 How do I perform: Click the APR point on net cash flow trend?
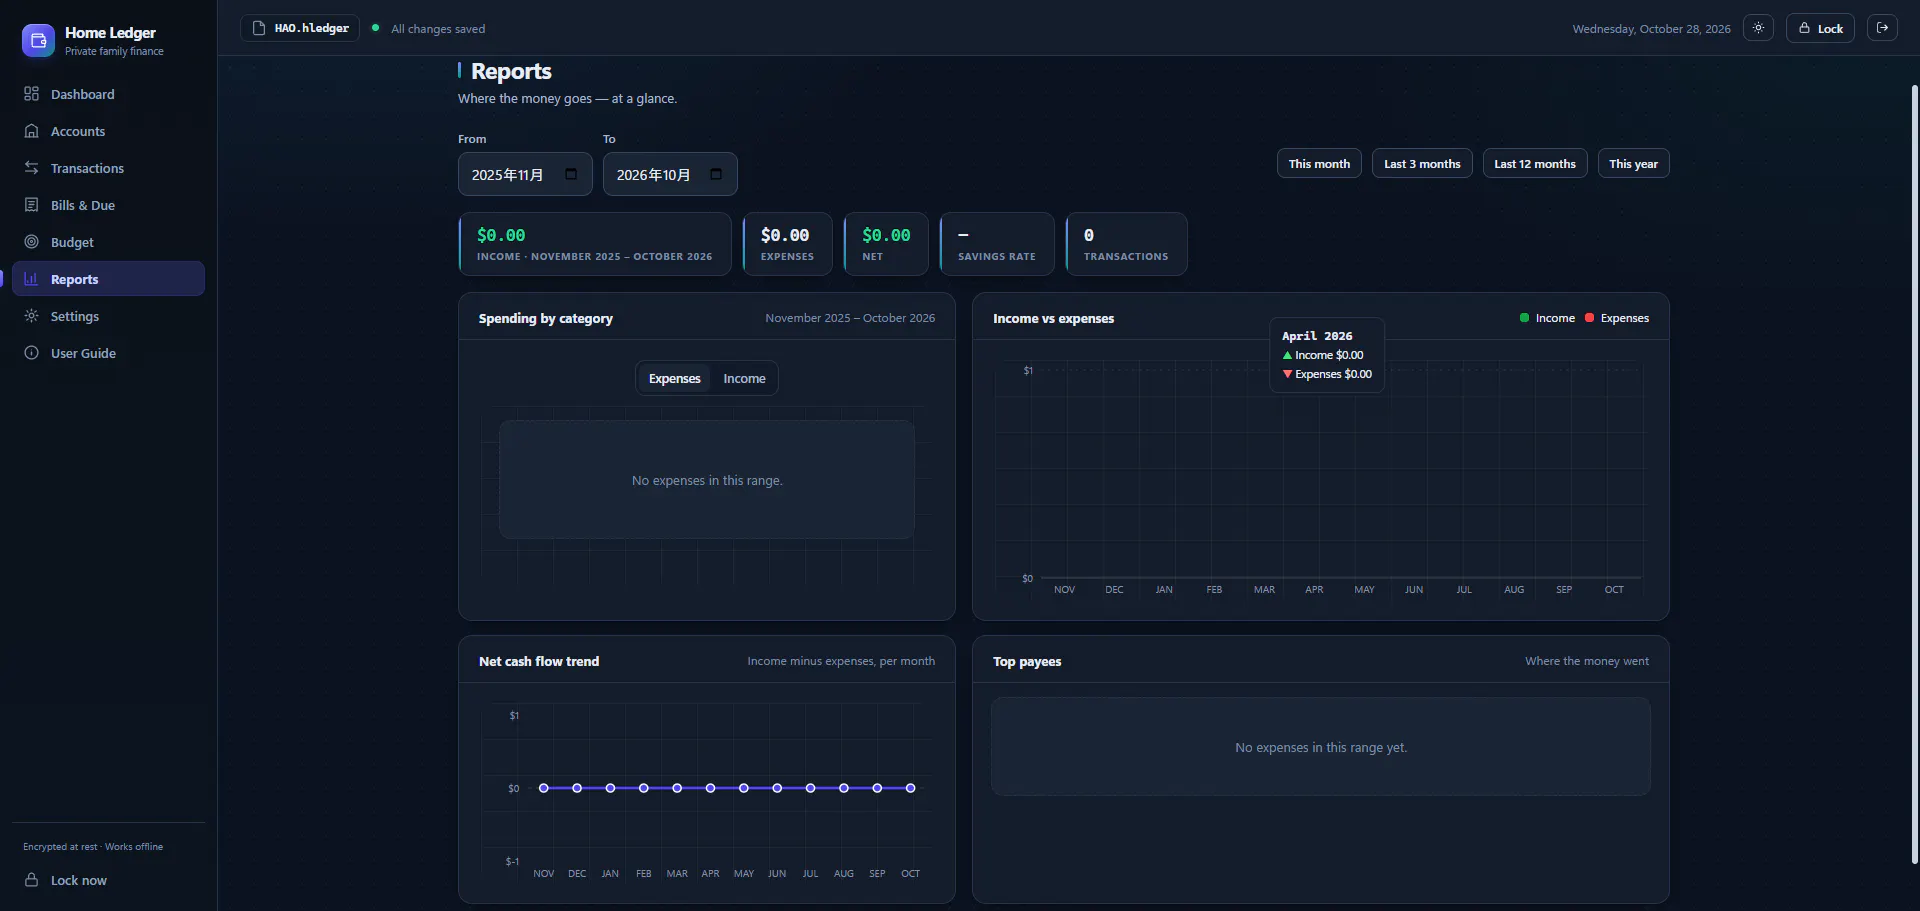(710, 788)
